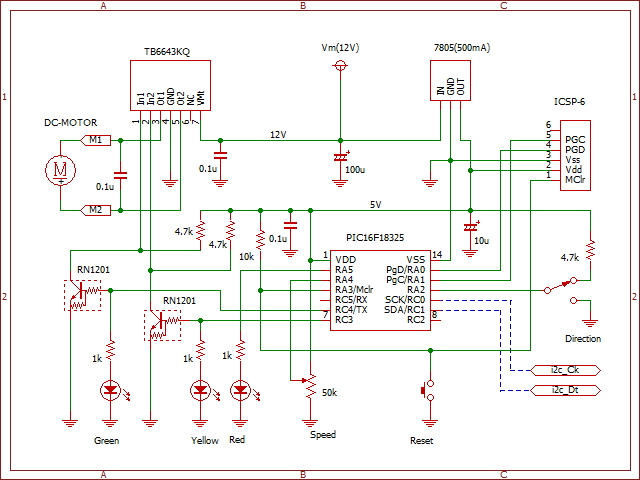Select the PIC16F18325 microcontroller body
Viewport: 640px width, 480px height.
tap(380, 290)
